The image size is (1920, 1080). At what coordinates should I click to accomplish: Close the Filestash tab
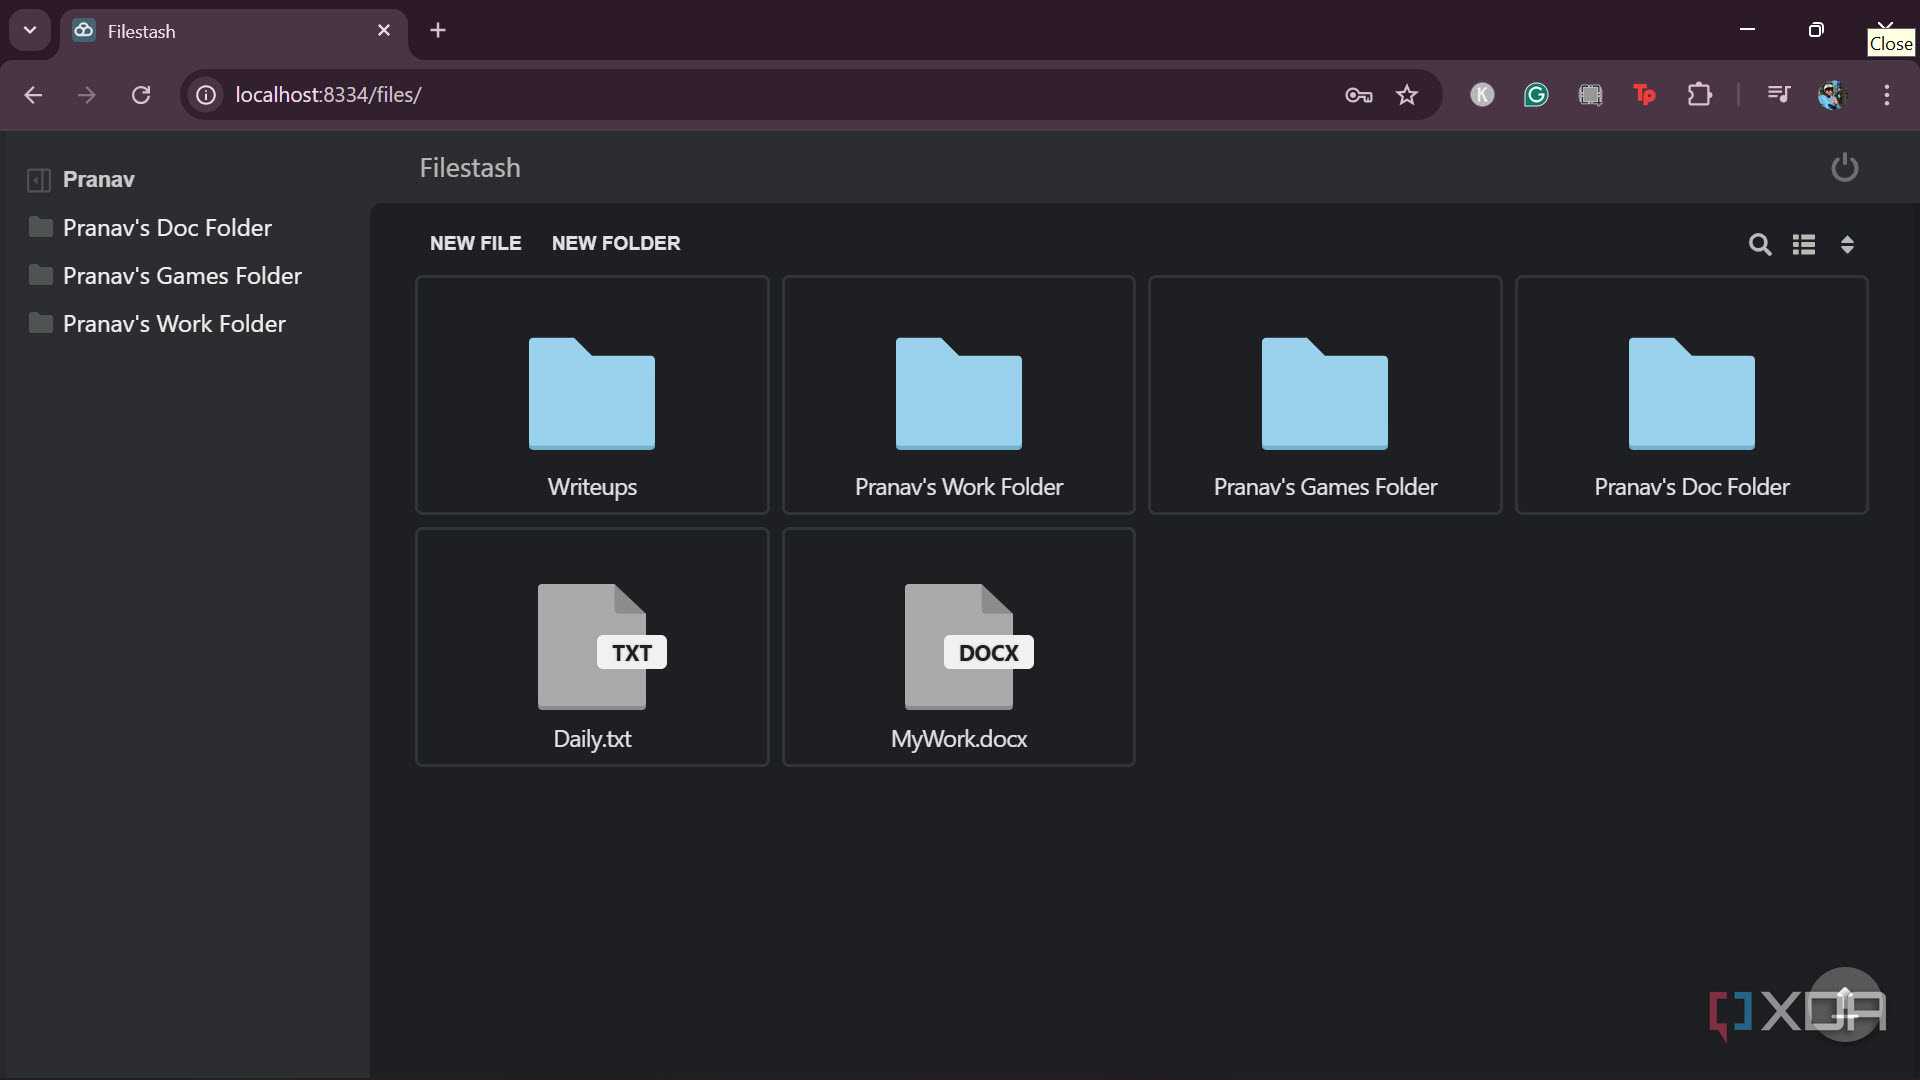point(384,31)
